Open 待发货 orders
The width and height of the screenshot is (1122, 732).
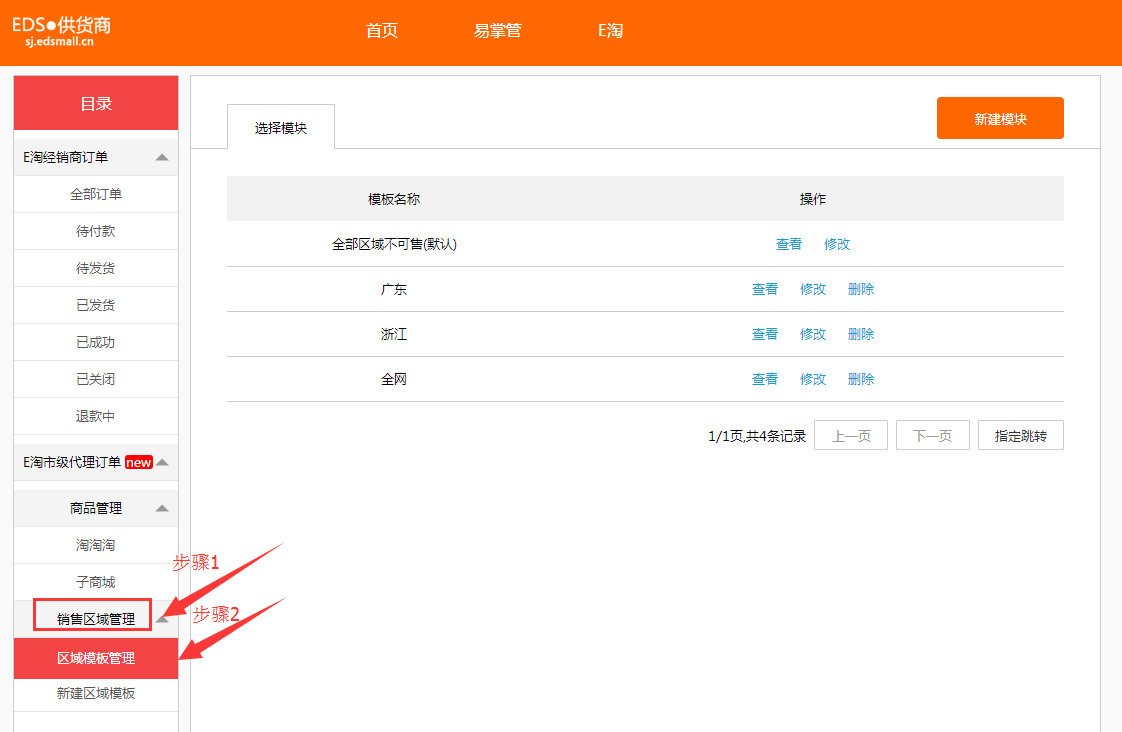(96, 268)
